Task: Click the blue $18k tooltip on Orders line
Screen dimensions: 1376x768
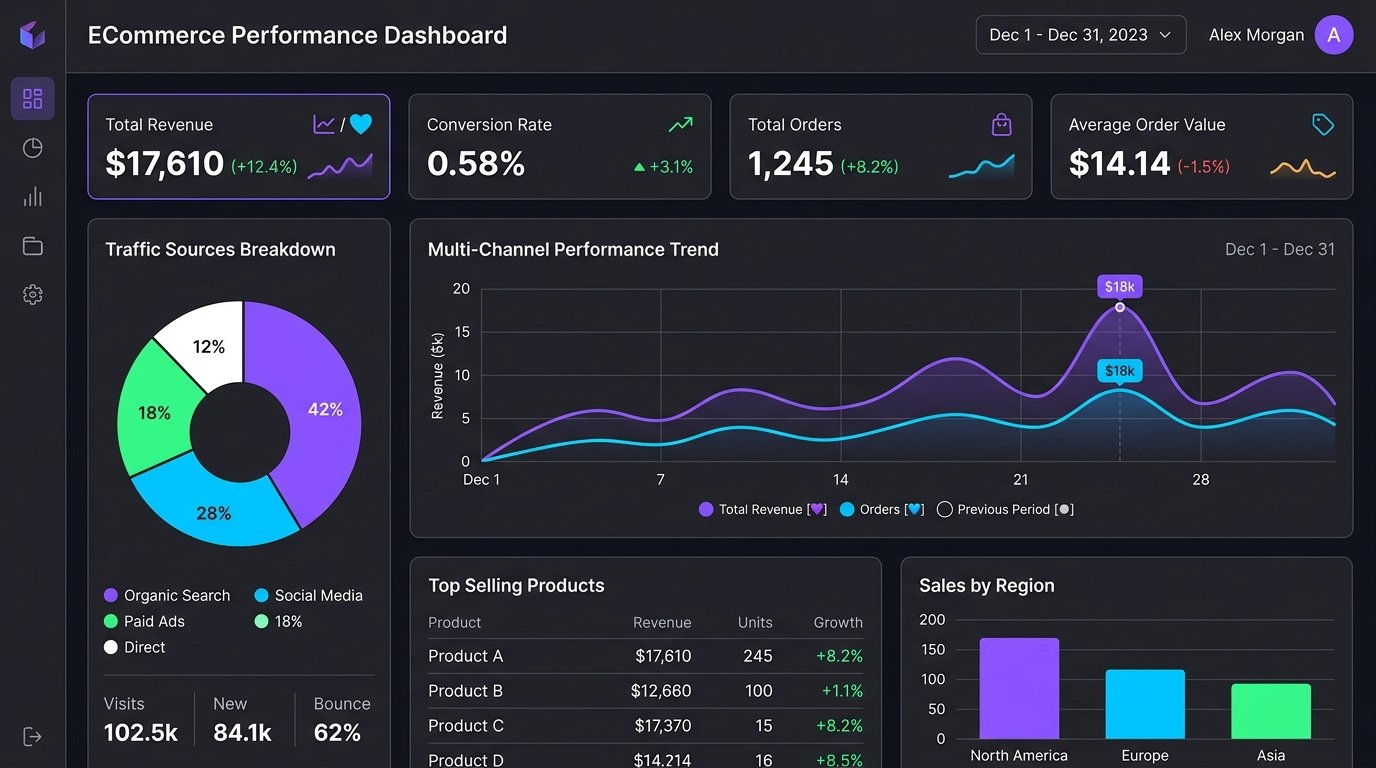Action: pyautogui.click(x=1119, y=371)
